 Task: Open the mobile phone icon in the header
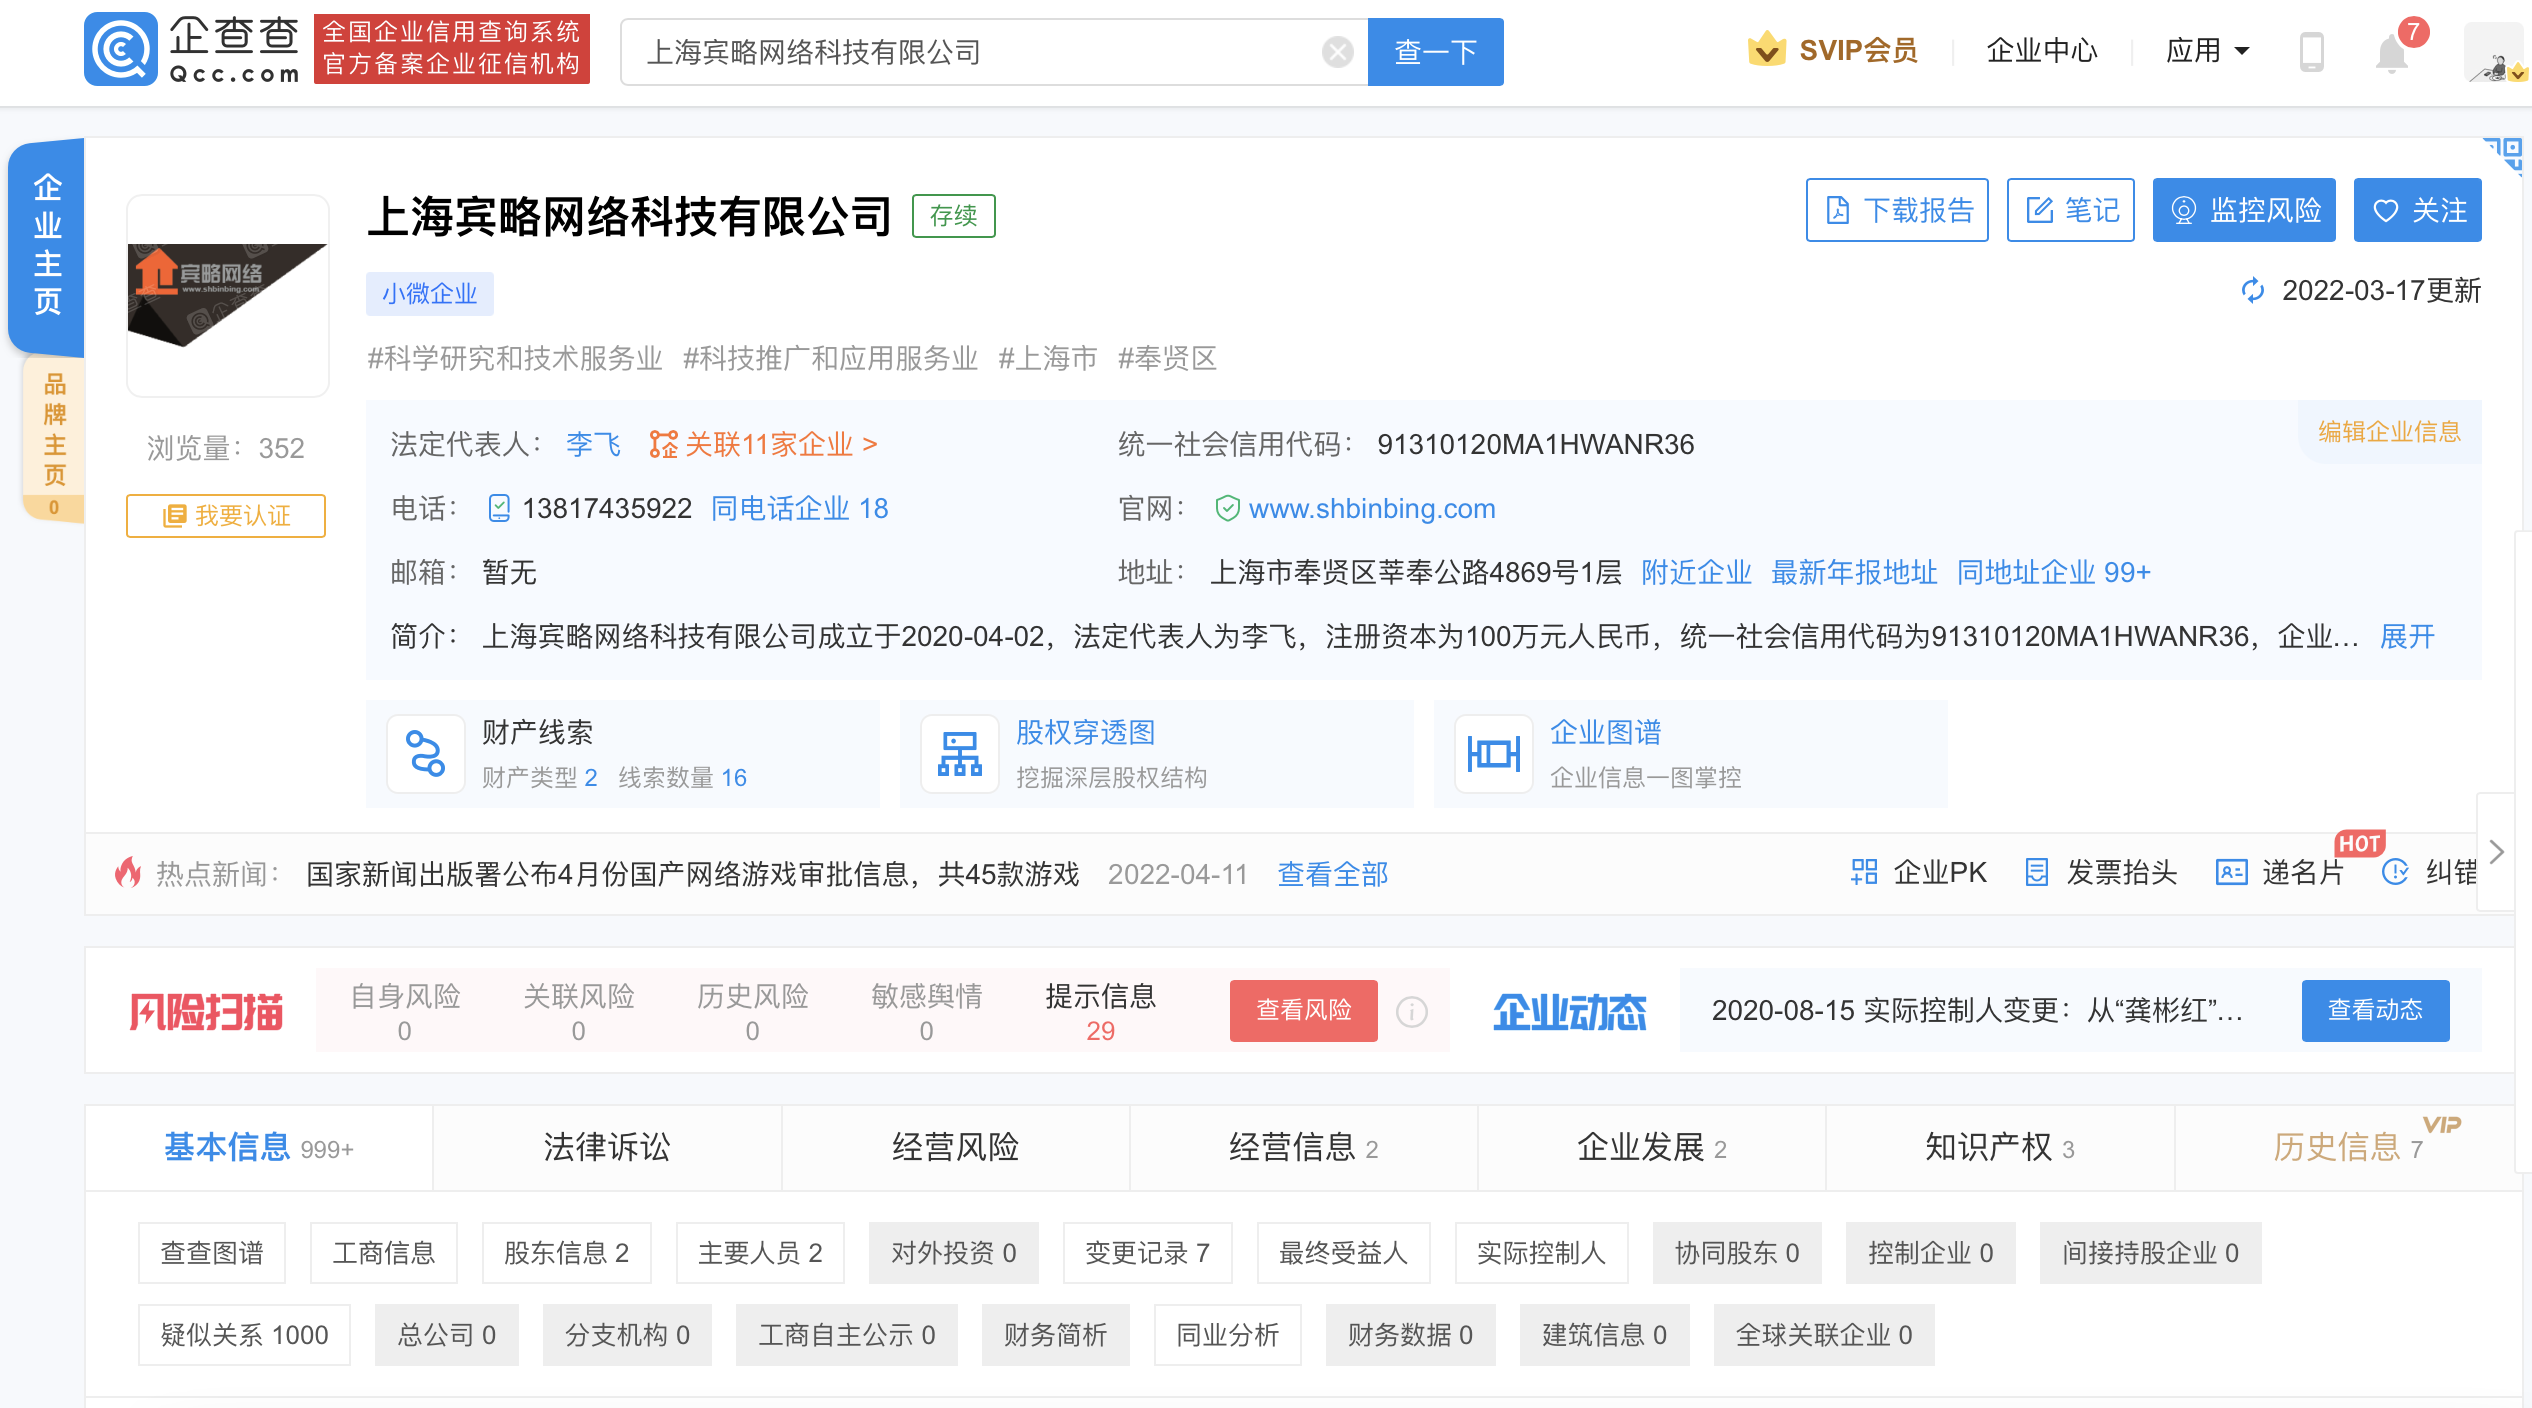tap(2311, 51)
